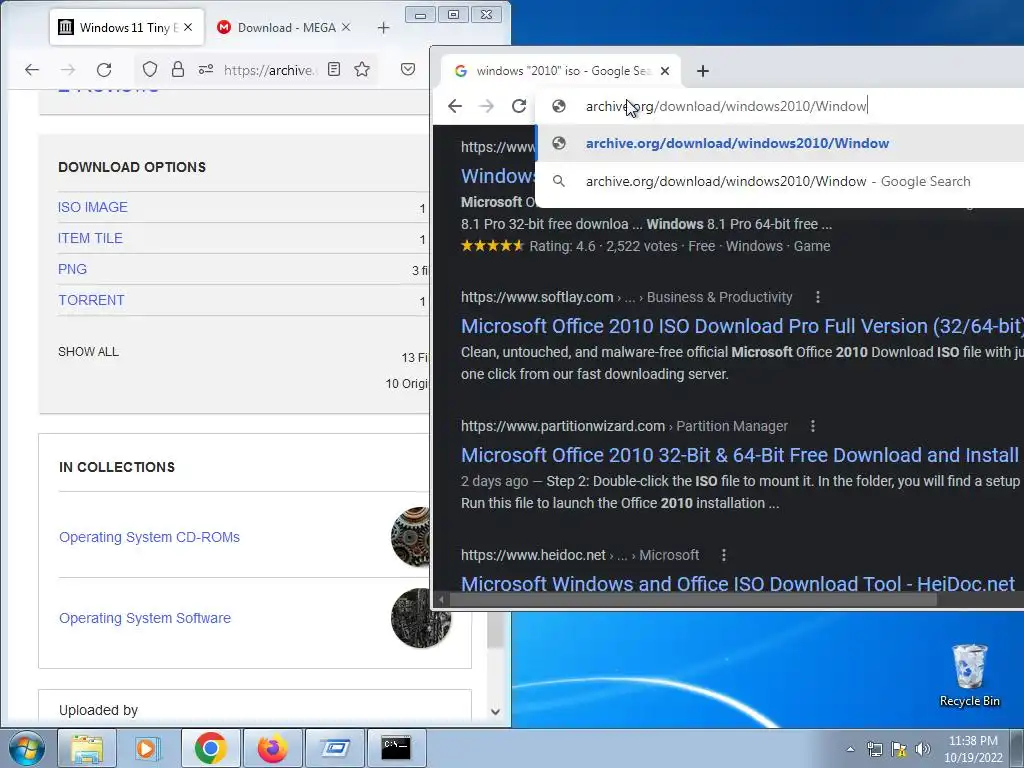
Task: Open the blue window app on the taskbar
Action: click(x=334, y=748)
